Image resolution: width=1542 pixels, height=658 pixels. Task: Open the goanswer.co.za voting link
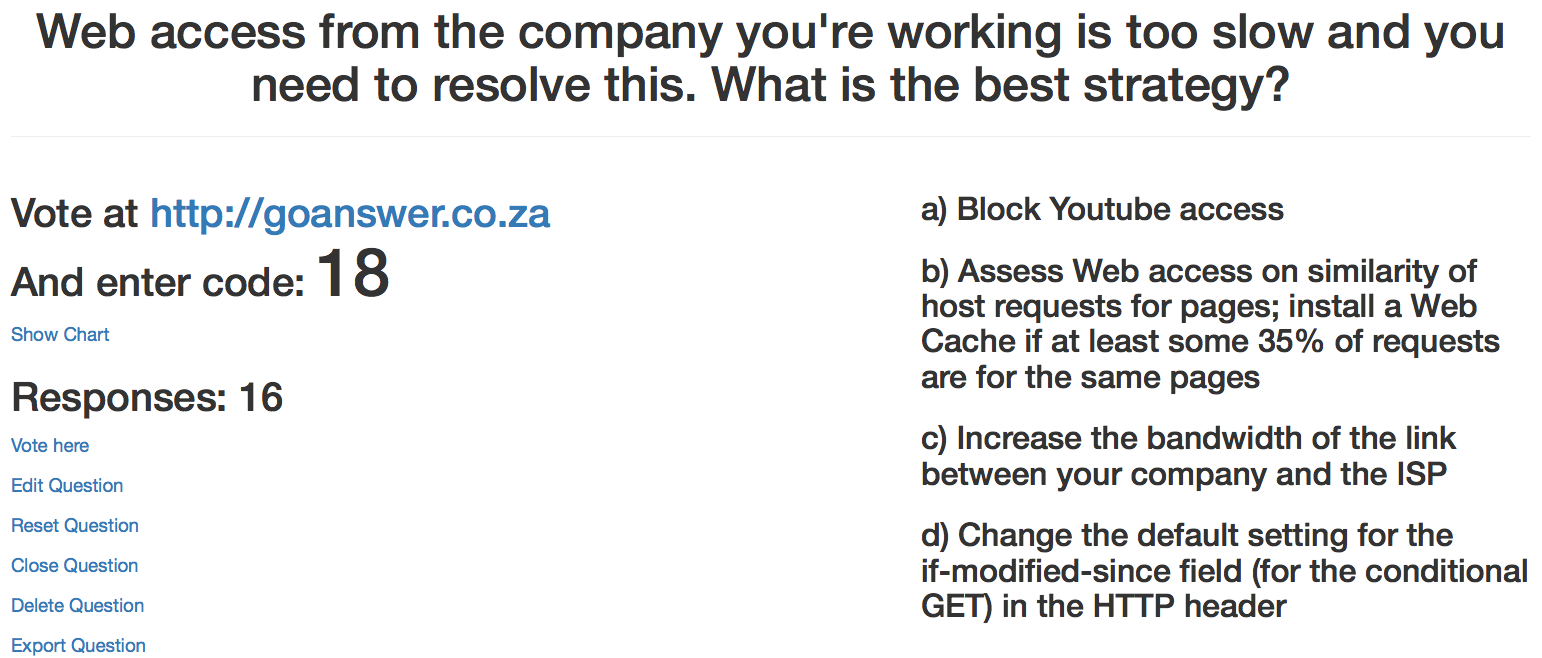click(350, 213)
